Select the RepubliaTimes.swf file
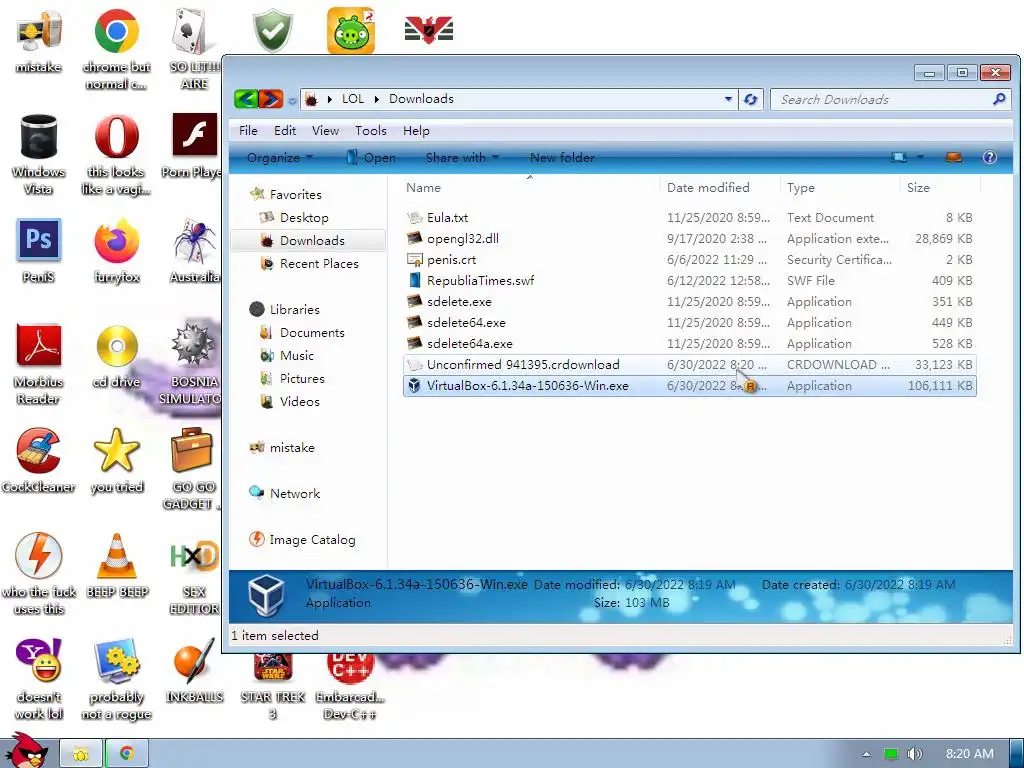 point(690,280)
